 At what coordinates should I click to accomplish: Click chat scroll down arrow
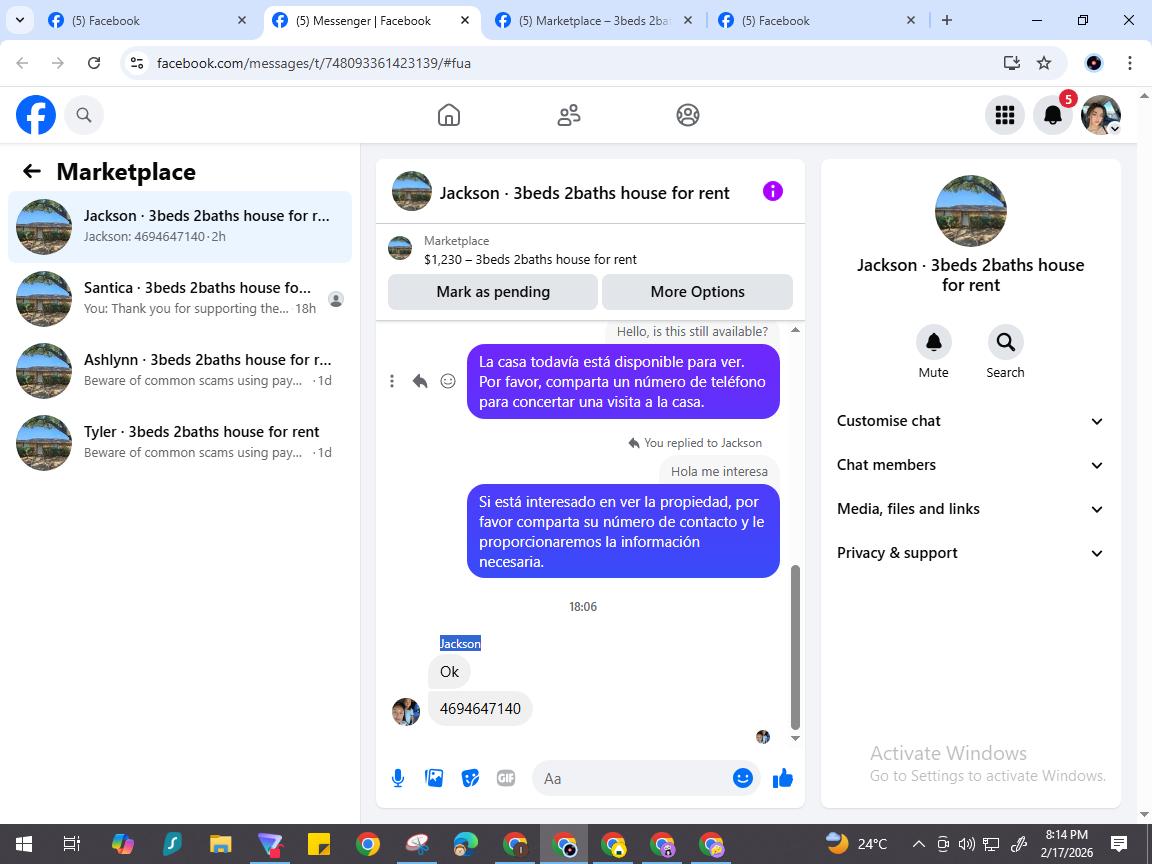(x=795, y=738)
